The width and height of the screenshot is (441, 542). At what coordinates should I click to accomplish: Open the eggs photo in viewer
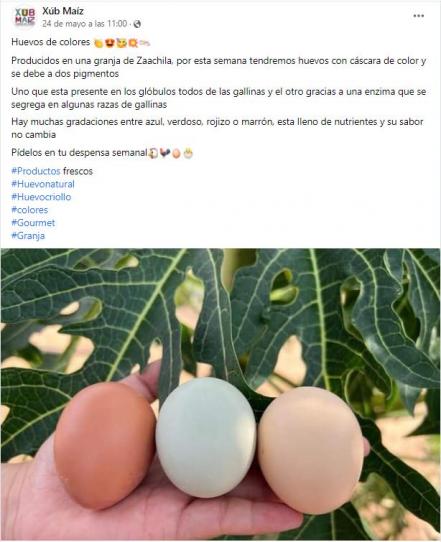coord(220,394)
